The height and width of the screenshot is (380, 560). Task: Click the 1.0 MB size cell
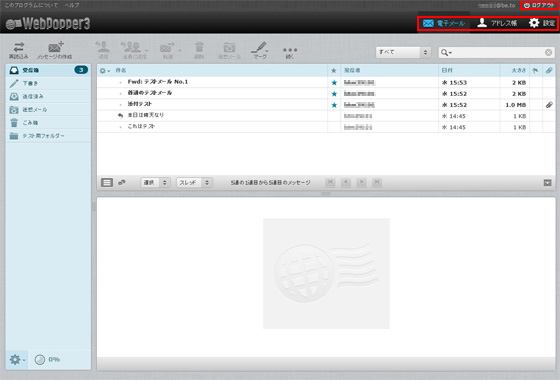coord(515,105)
